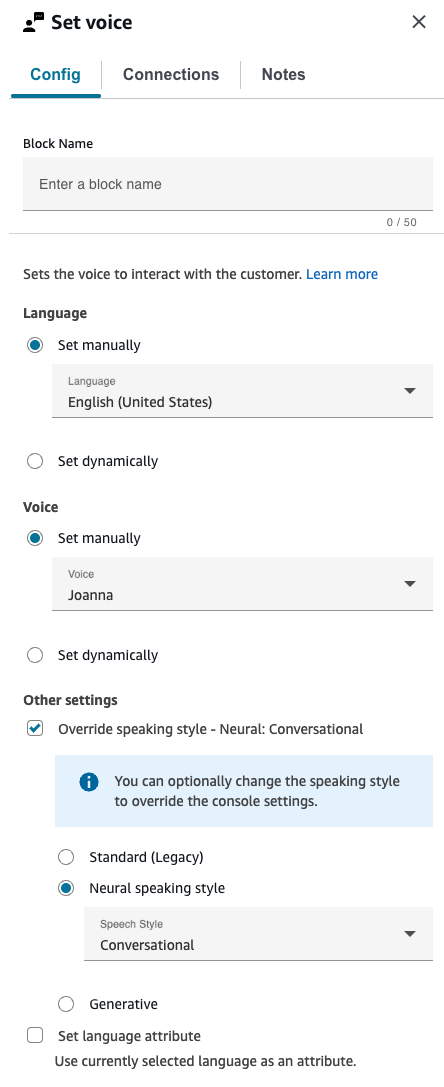Click the Block Name input field
The width and height of the screenshot is (444, 1087).
pos(228,184)
